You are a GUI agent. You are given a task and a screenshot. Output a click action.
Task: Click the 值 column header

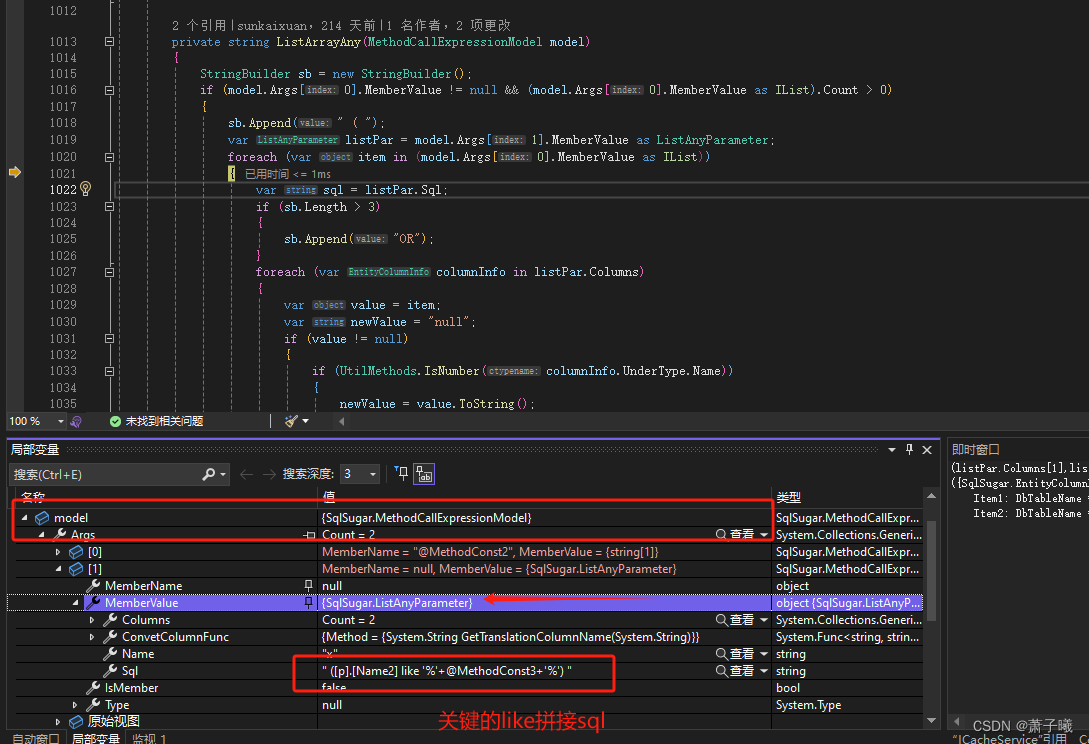point(329,496)
